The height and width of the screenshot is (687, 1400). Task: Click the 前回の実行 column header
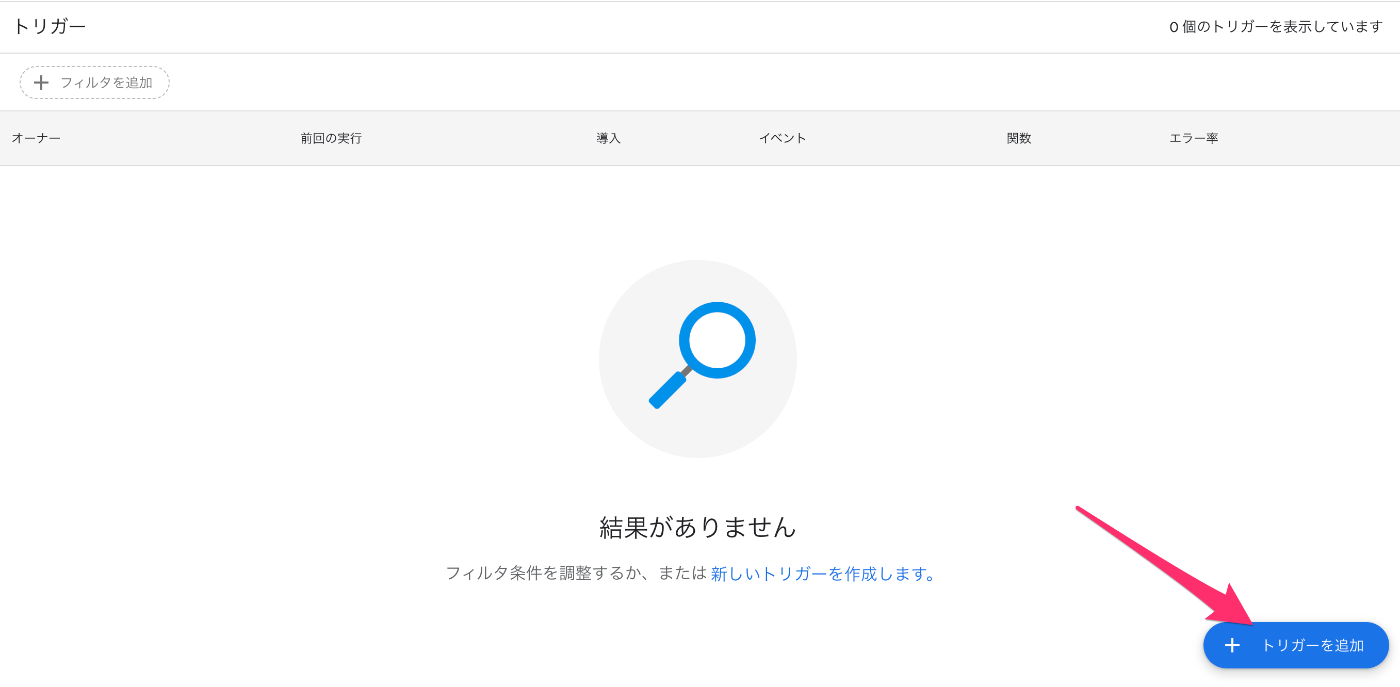[x=331, y=138]
